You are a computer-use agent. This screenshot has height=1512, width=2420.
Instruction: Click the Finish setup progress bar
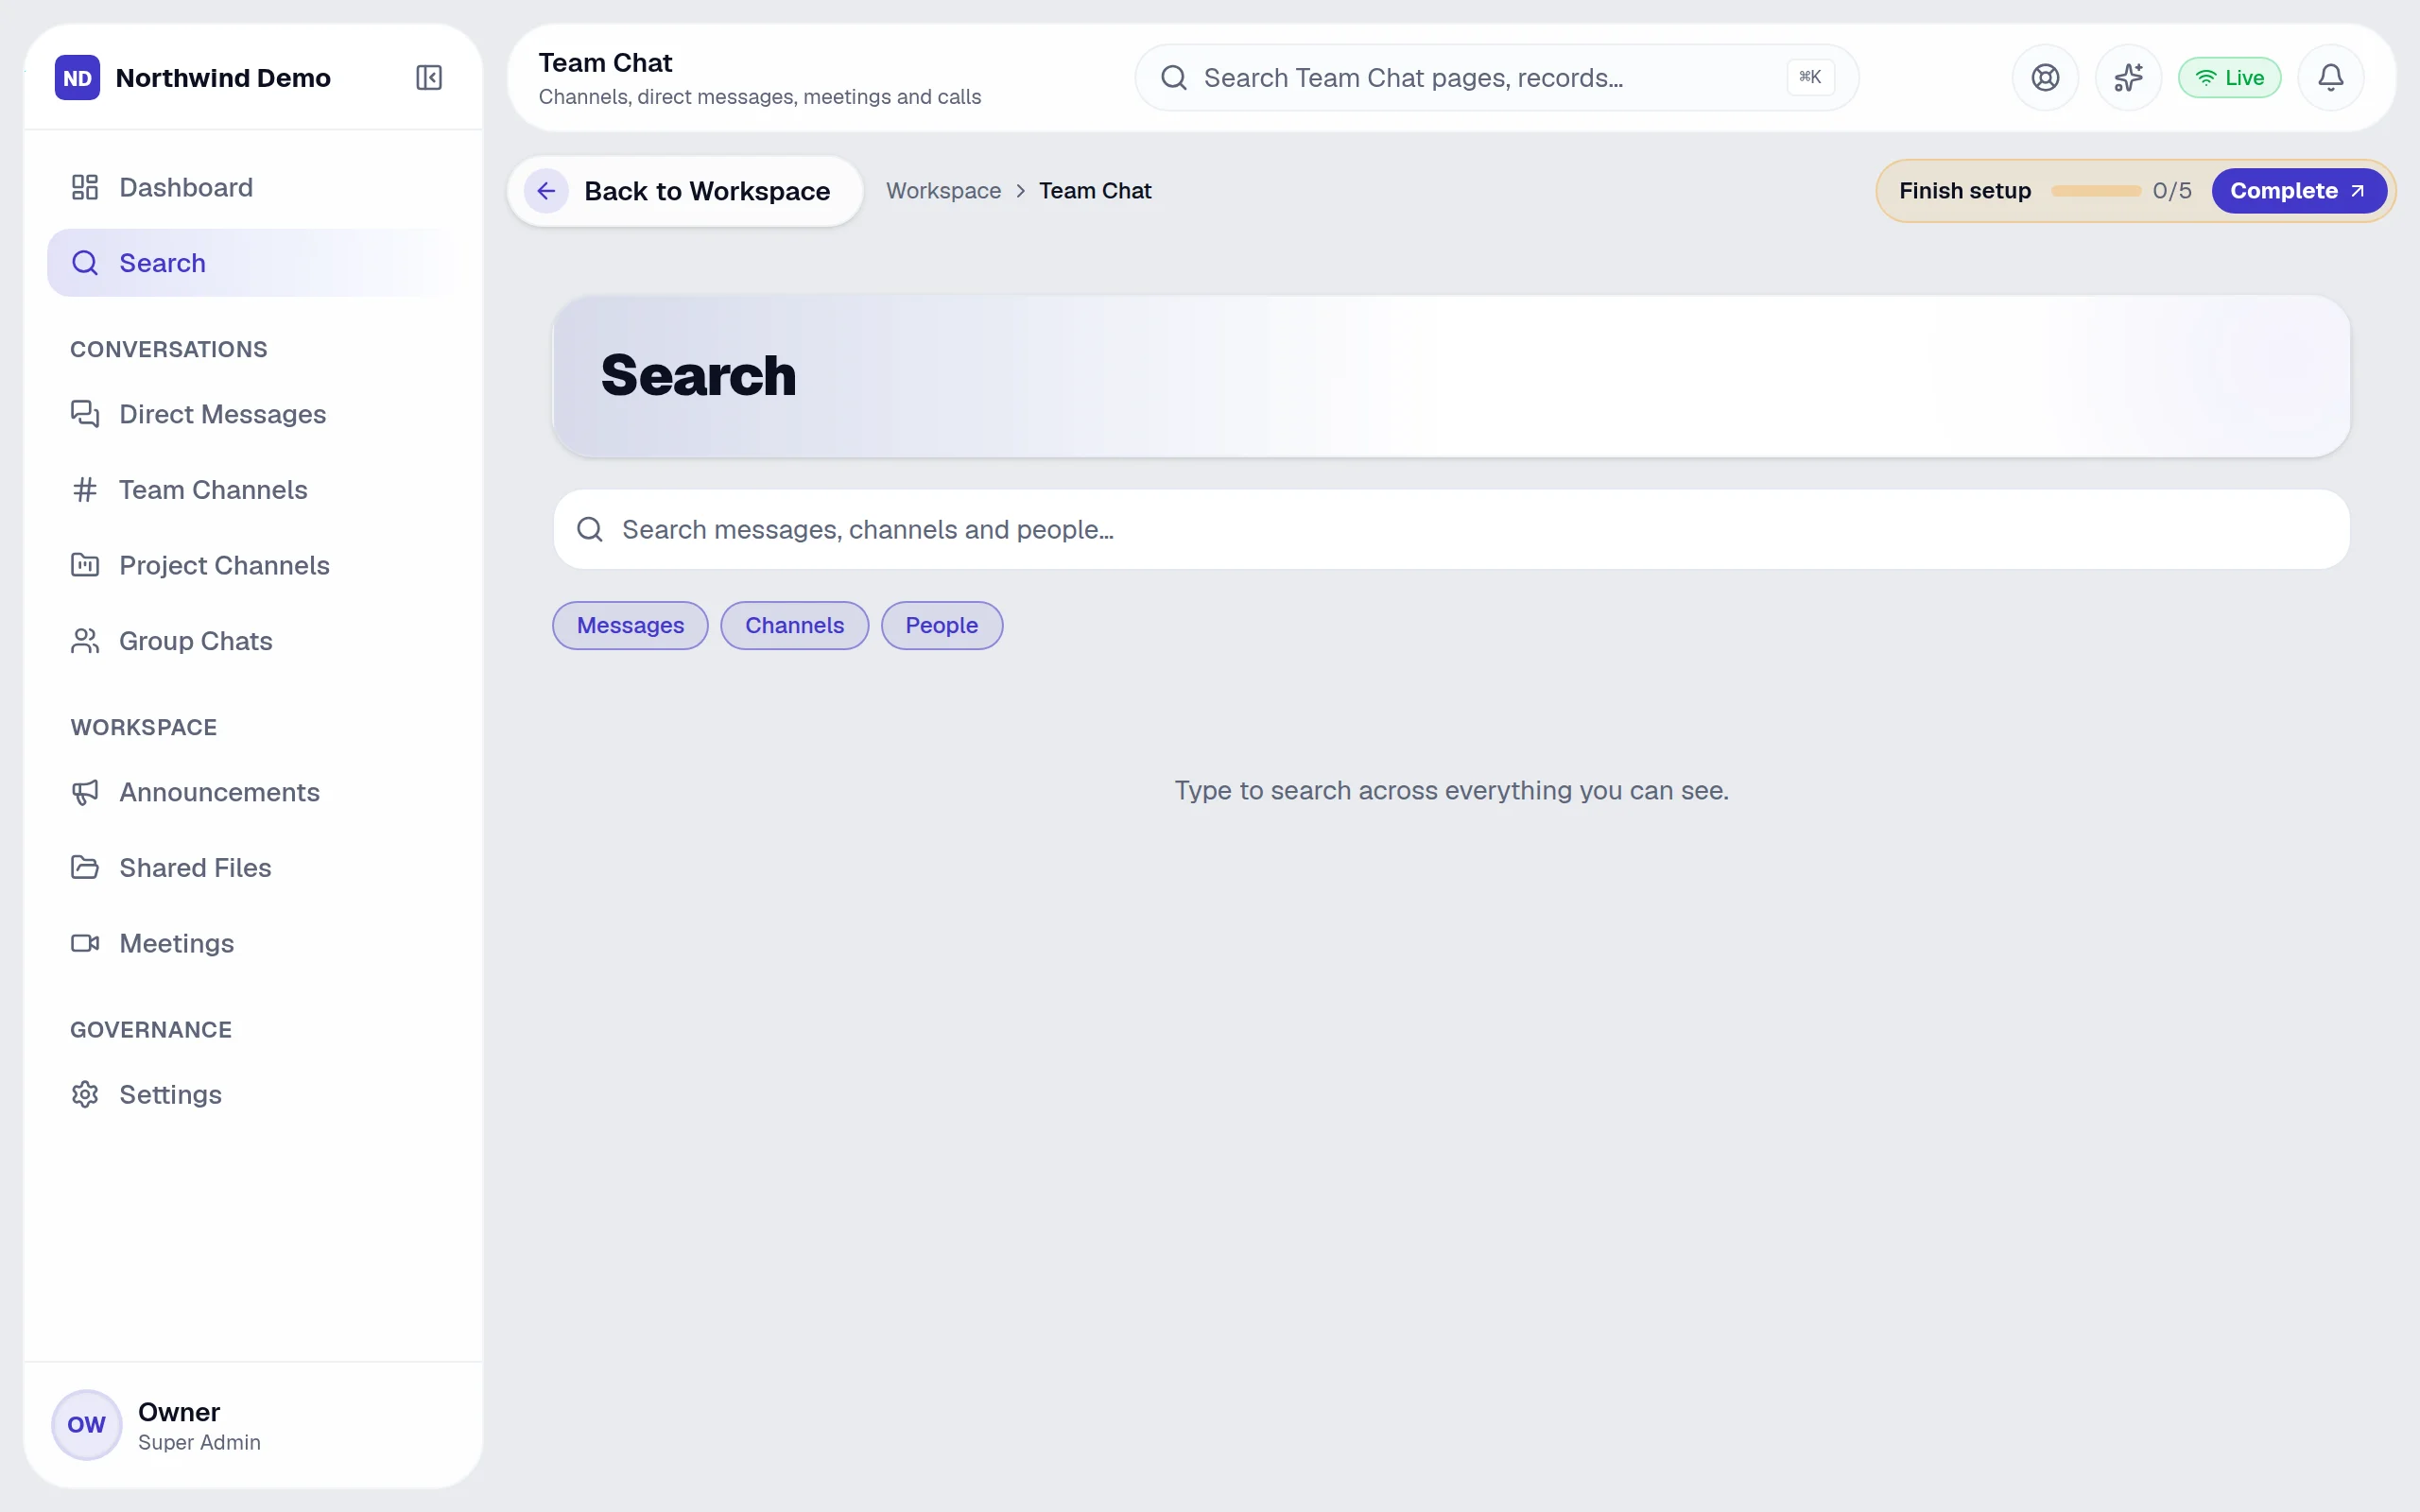point(2095,191)
